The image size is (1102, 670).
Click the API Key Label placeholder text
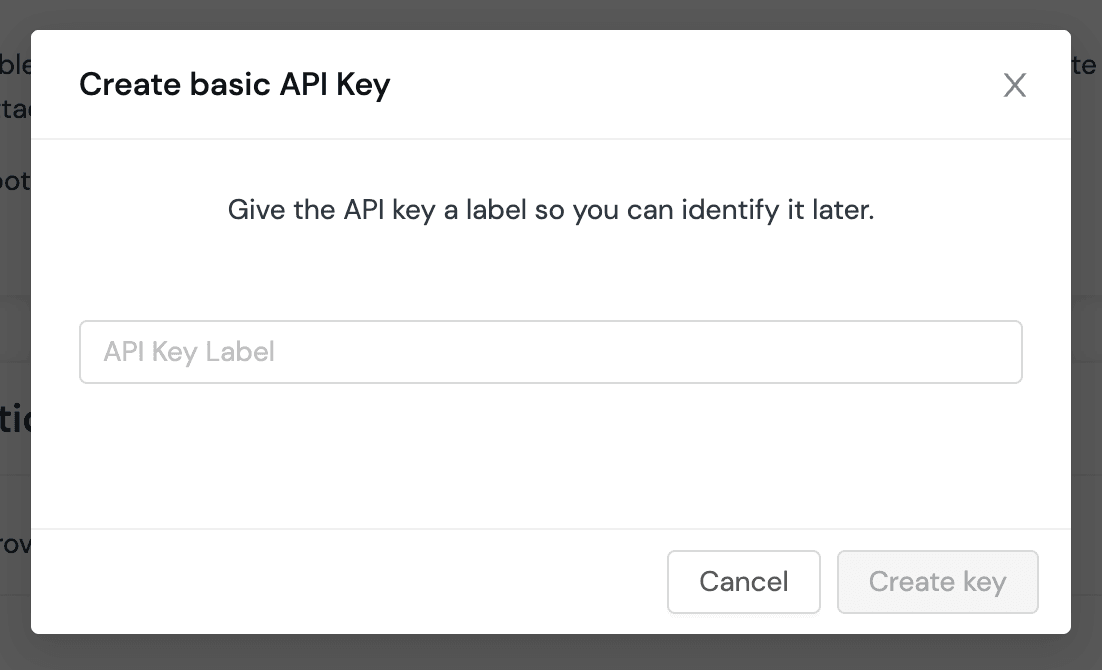(x=188, y=351)
